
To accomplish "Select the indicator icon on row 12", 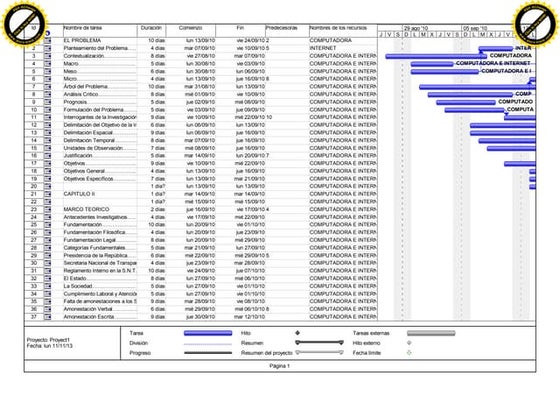I will coord(48,125).
